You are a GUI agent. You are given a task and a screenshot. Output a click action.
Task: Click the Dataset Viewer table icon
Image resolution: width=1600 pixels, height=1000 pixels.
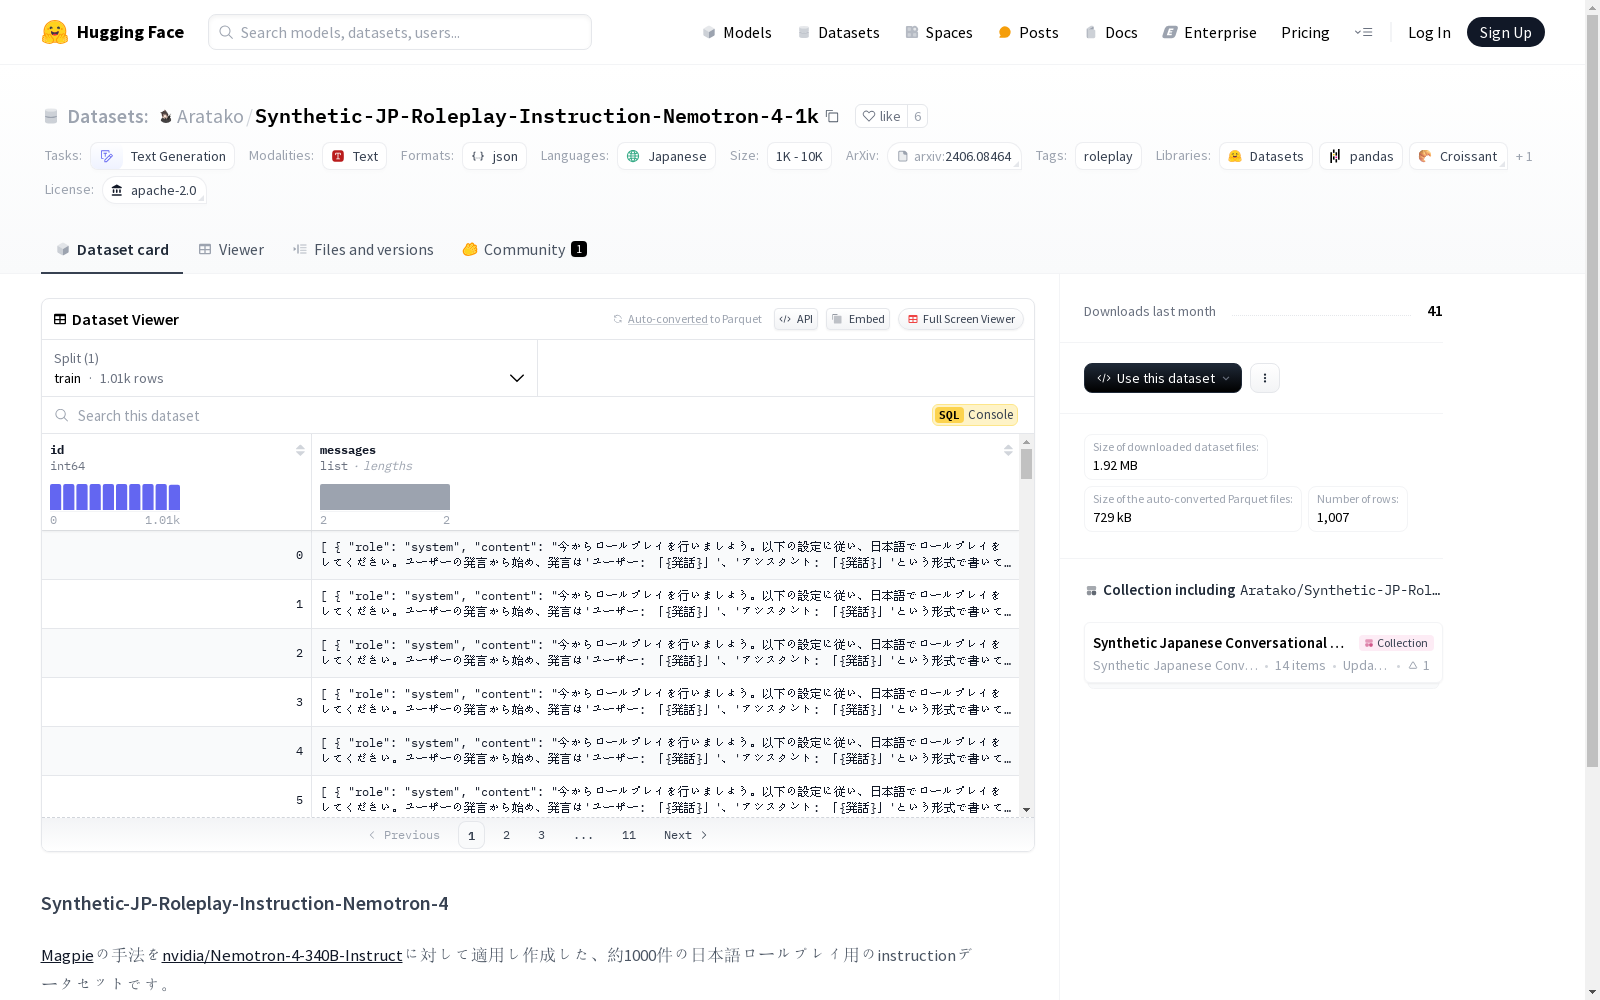(x=60, y=319)
